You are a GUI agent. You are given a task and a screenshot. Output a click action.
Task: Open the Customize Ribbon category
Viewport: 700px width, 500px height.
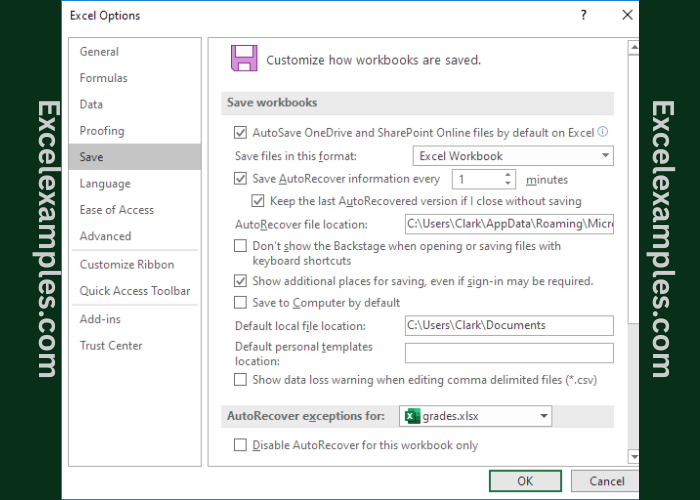point(127,265)
